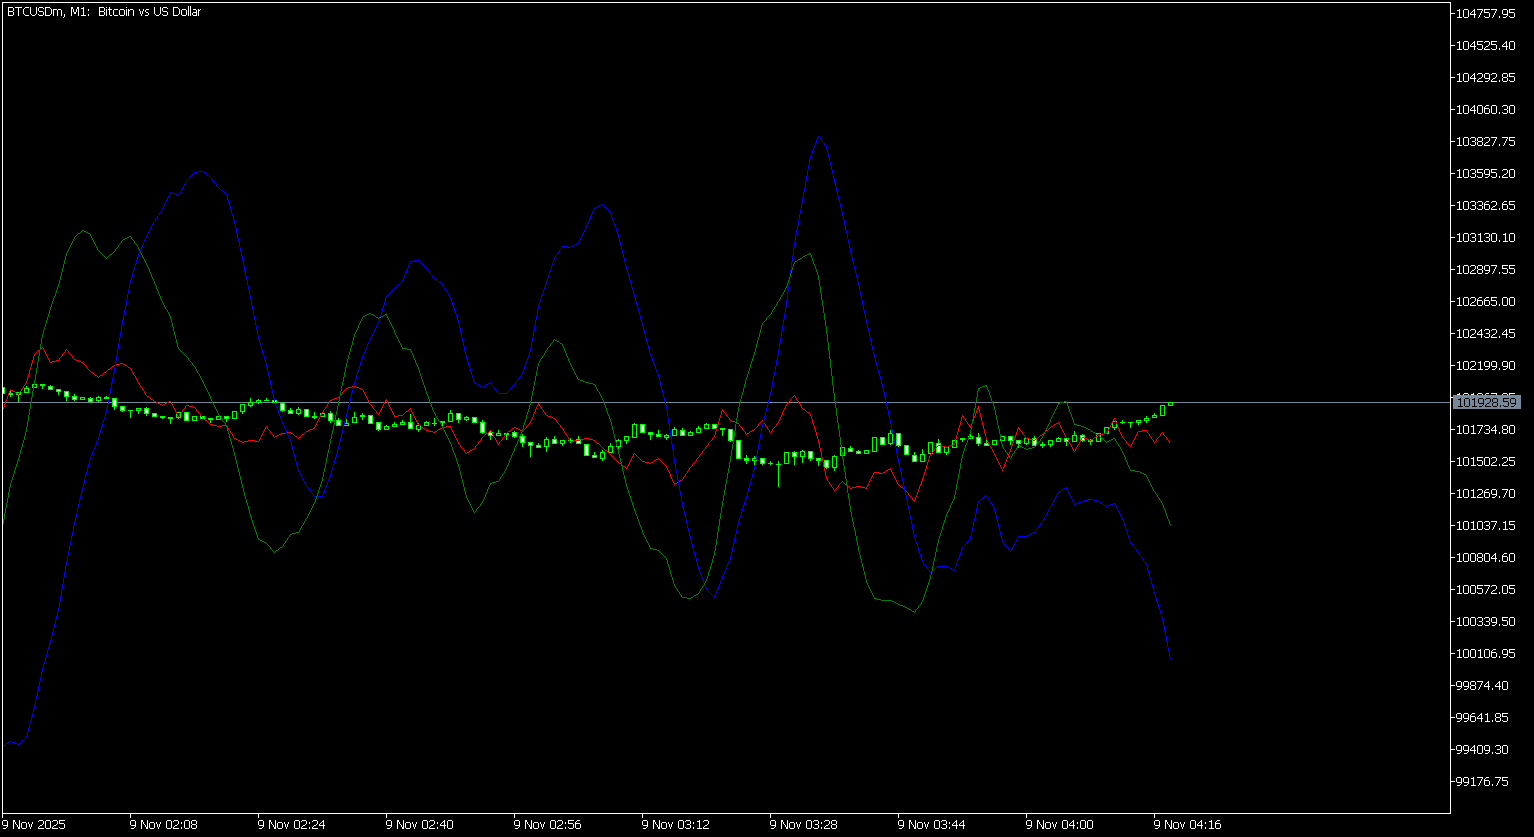Click the 102897.55 price scale label
This screenshot has width=1534, height=837.
pyautogui.click(x=1488, y=269)
